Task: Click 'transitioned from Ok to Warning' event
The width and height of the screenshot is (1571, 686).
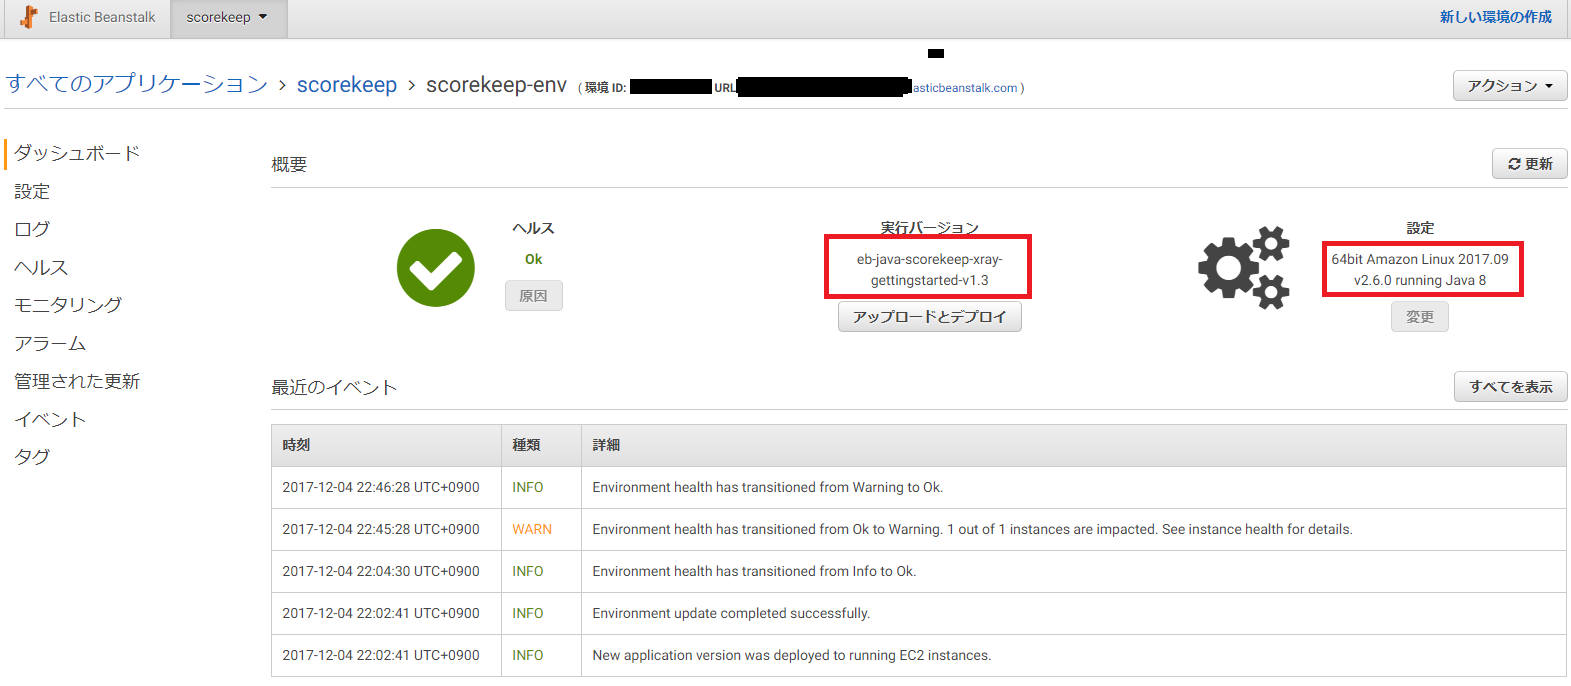Action: tap(972, 529)
